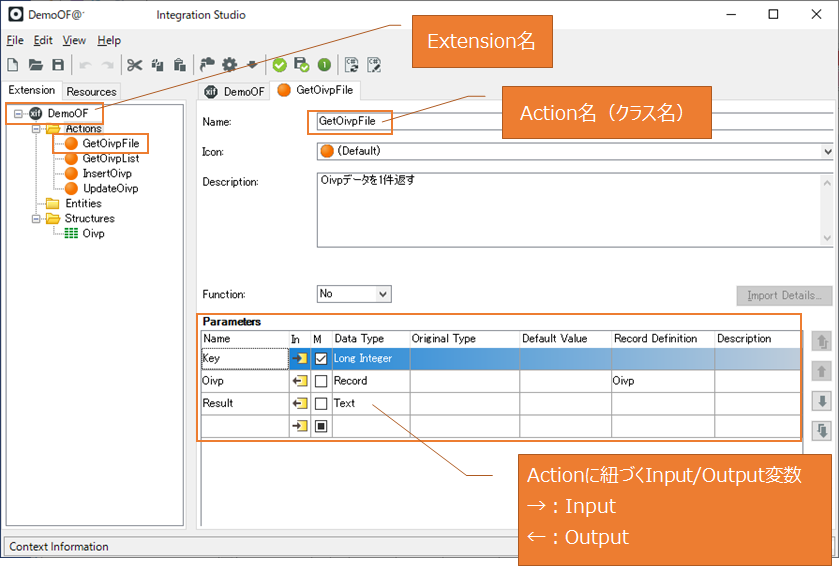Image resolution: width=839 pixels, height=566 pixels.
Task: Toggle mandatory checkbox for Result parameter
Action: click(320, 403)
